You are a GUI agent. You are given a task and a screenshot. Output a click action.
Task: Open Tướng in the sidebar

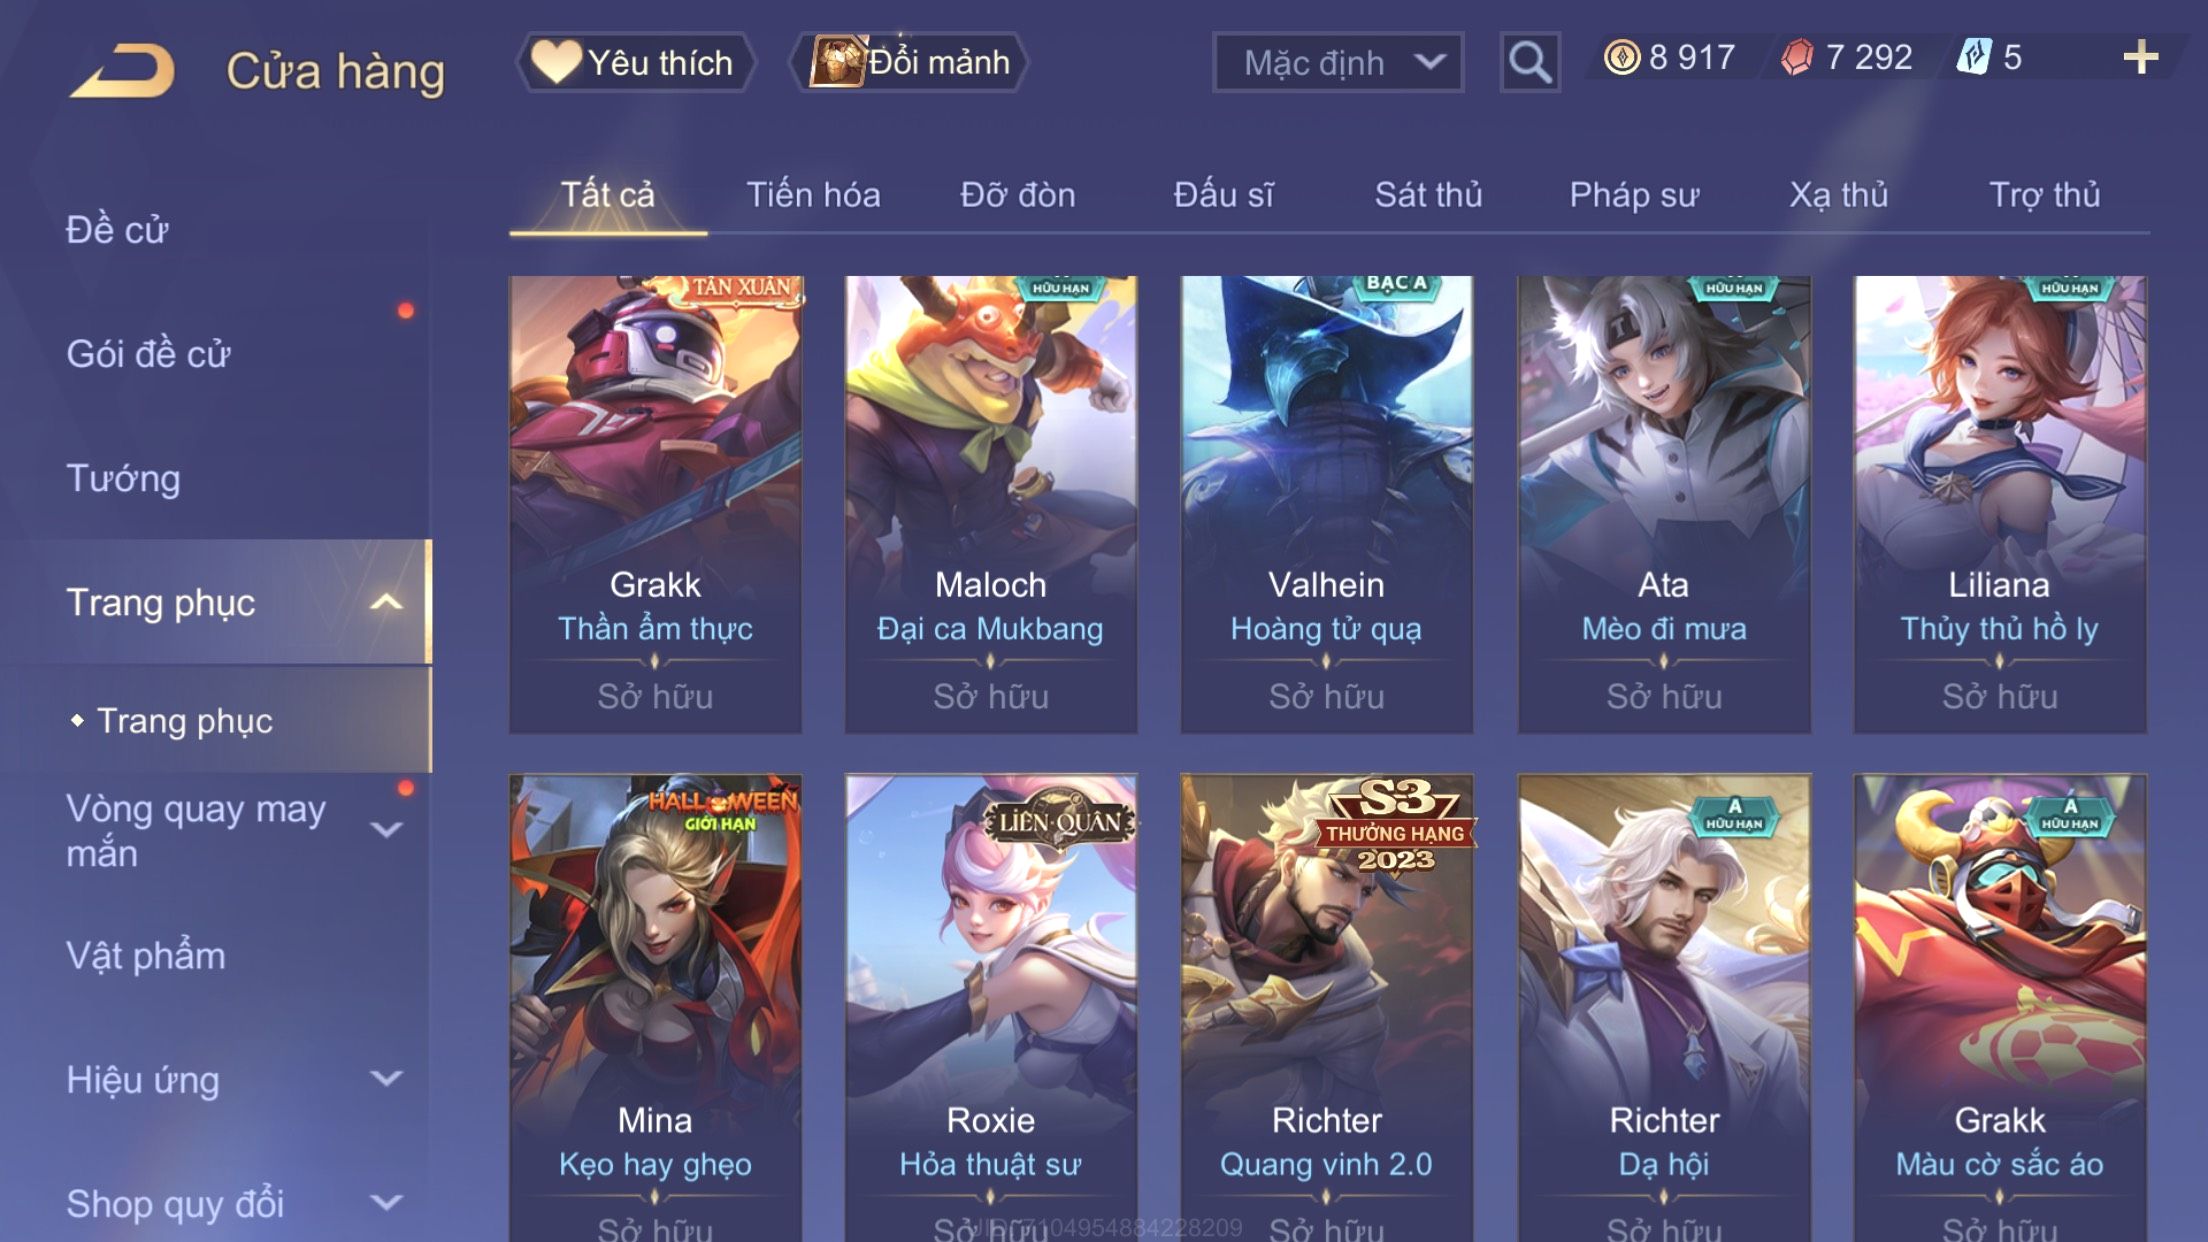(x=123, y=478)
